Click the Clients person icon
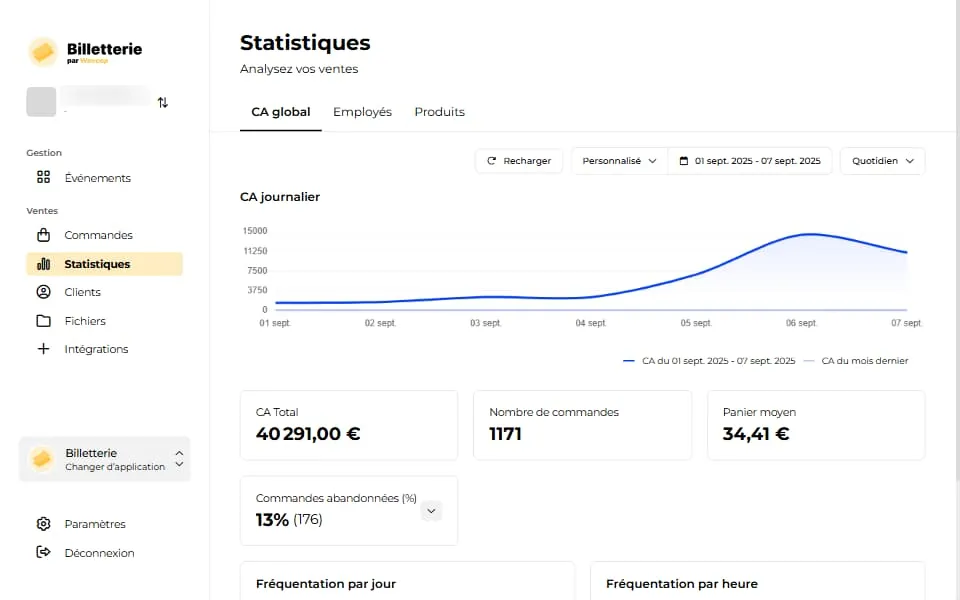The height and width of the screenshot is (600, 960). coord(43,292)
